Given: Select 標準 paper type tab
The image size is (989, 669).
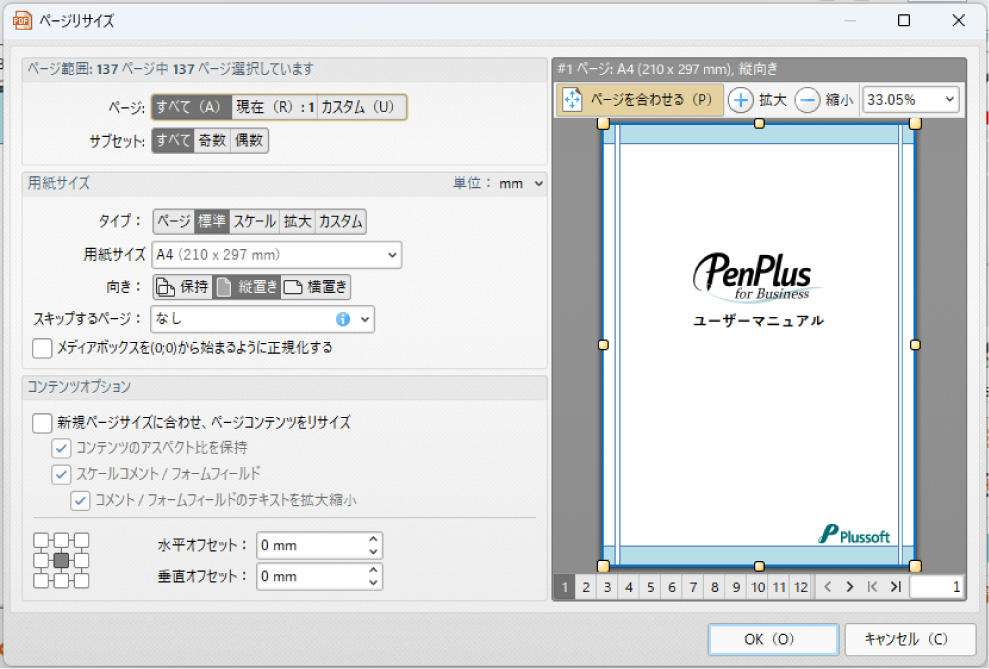Looking at the screenshot, I should click(x=212, y=221).
